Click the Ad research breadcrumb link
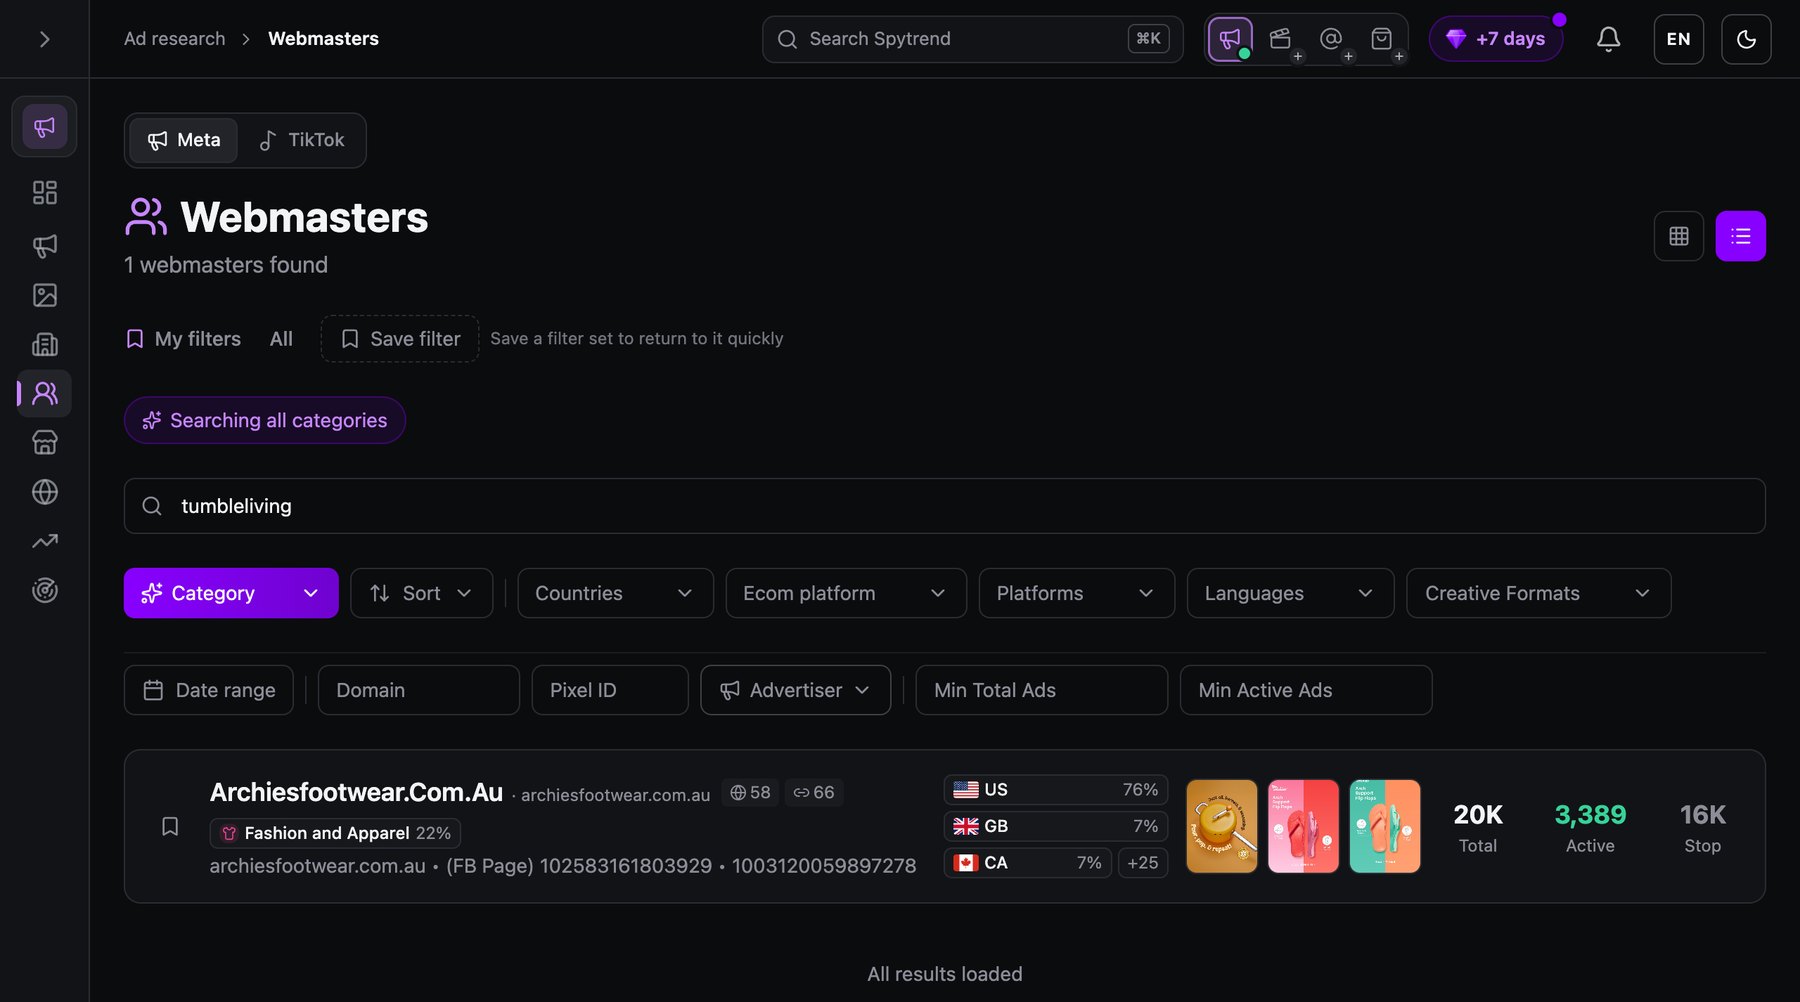Viewport: 1800px width, 1002px height. (x=175, y=39)
